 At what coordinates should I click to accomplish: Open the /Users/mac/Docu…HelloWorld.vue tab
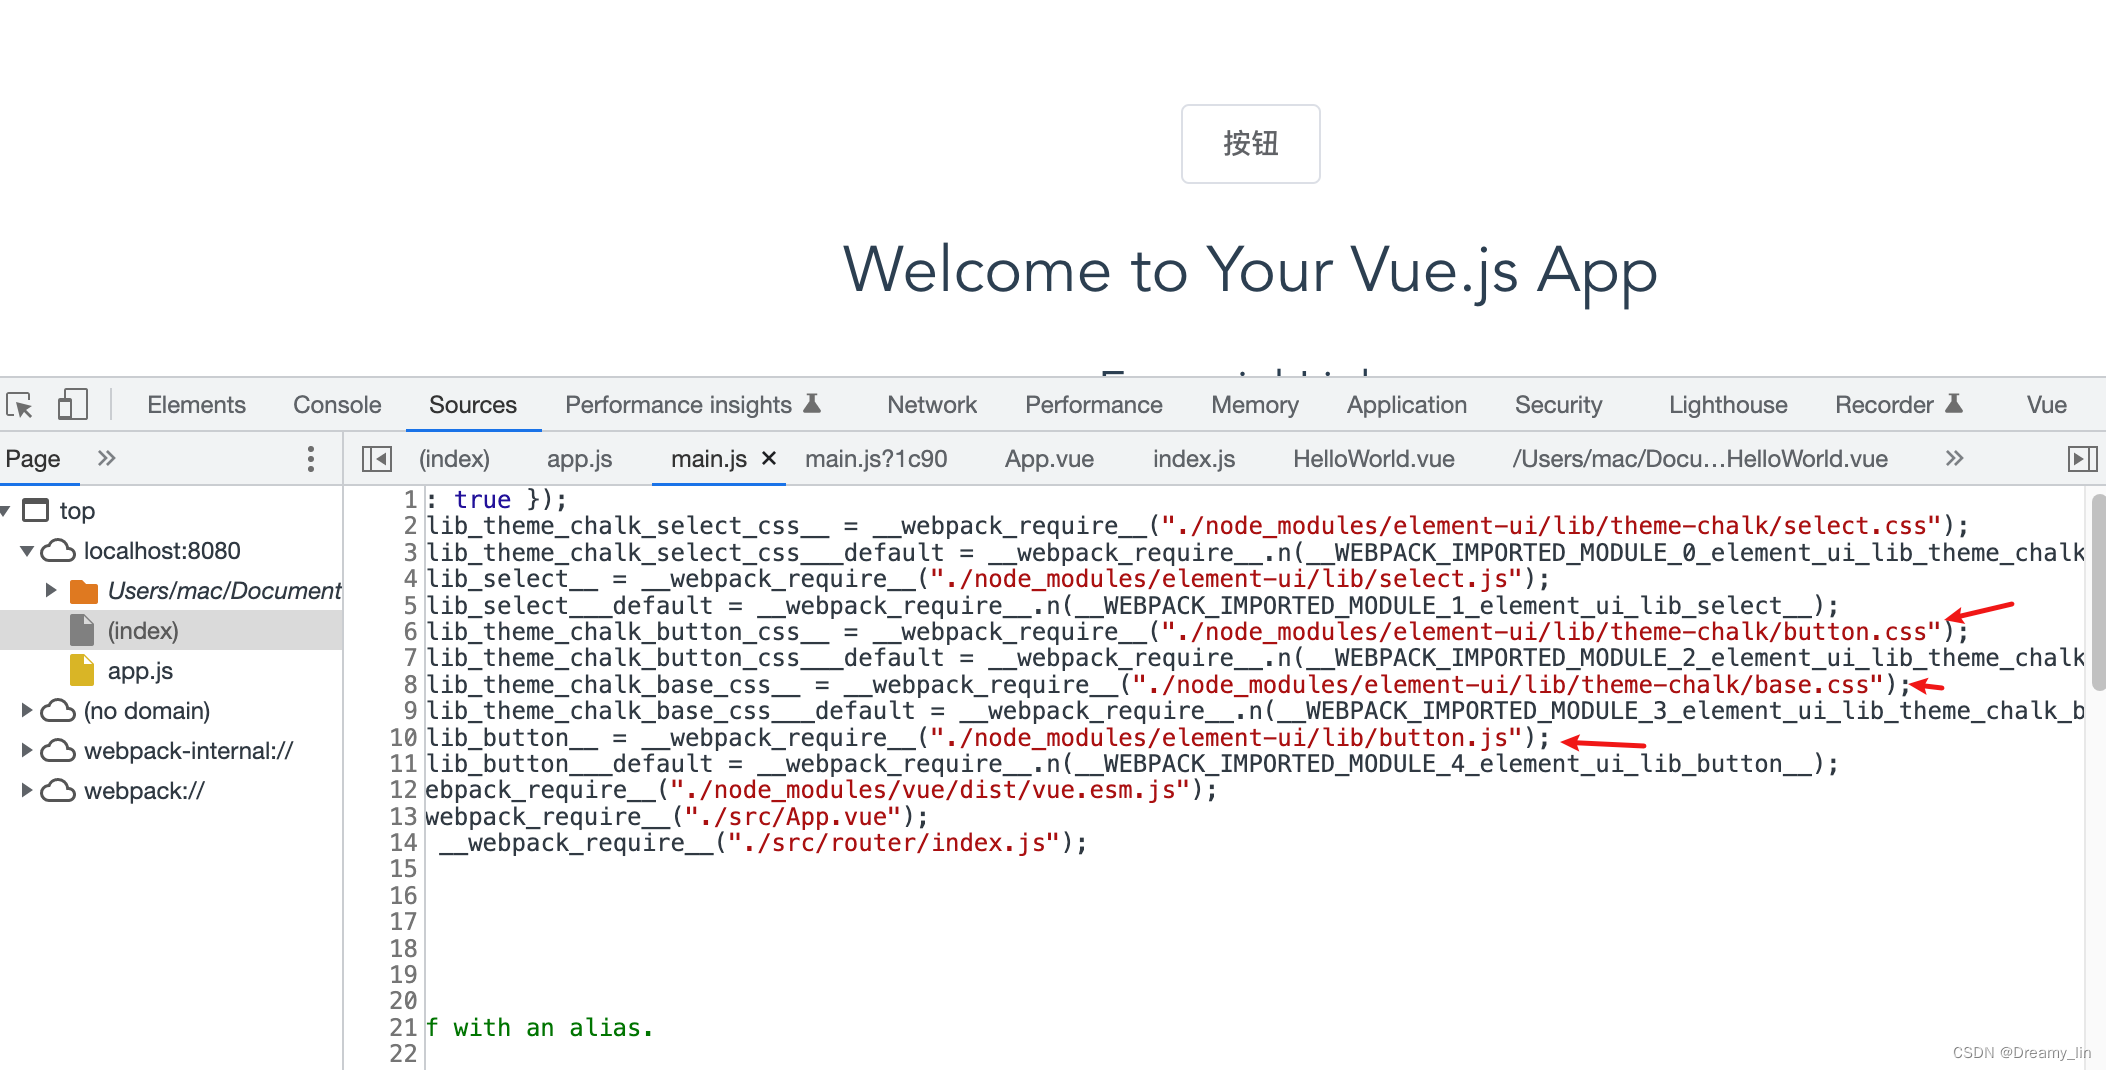1700,459
